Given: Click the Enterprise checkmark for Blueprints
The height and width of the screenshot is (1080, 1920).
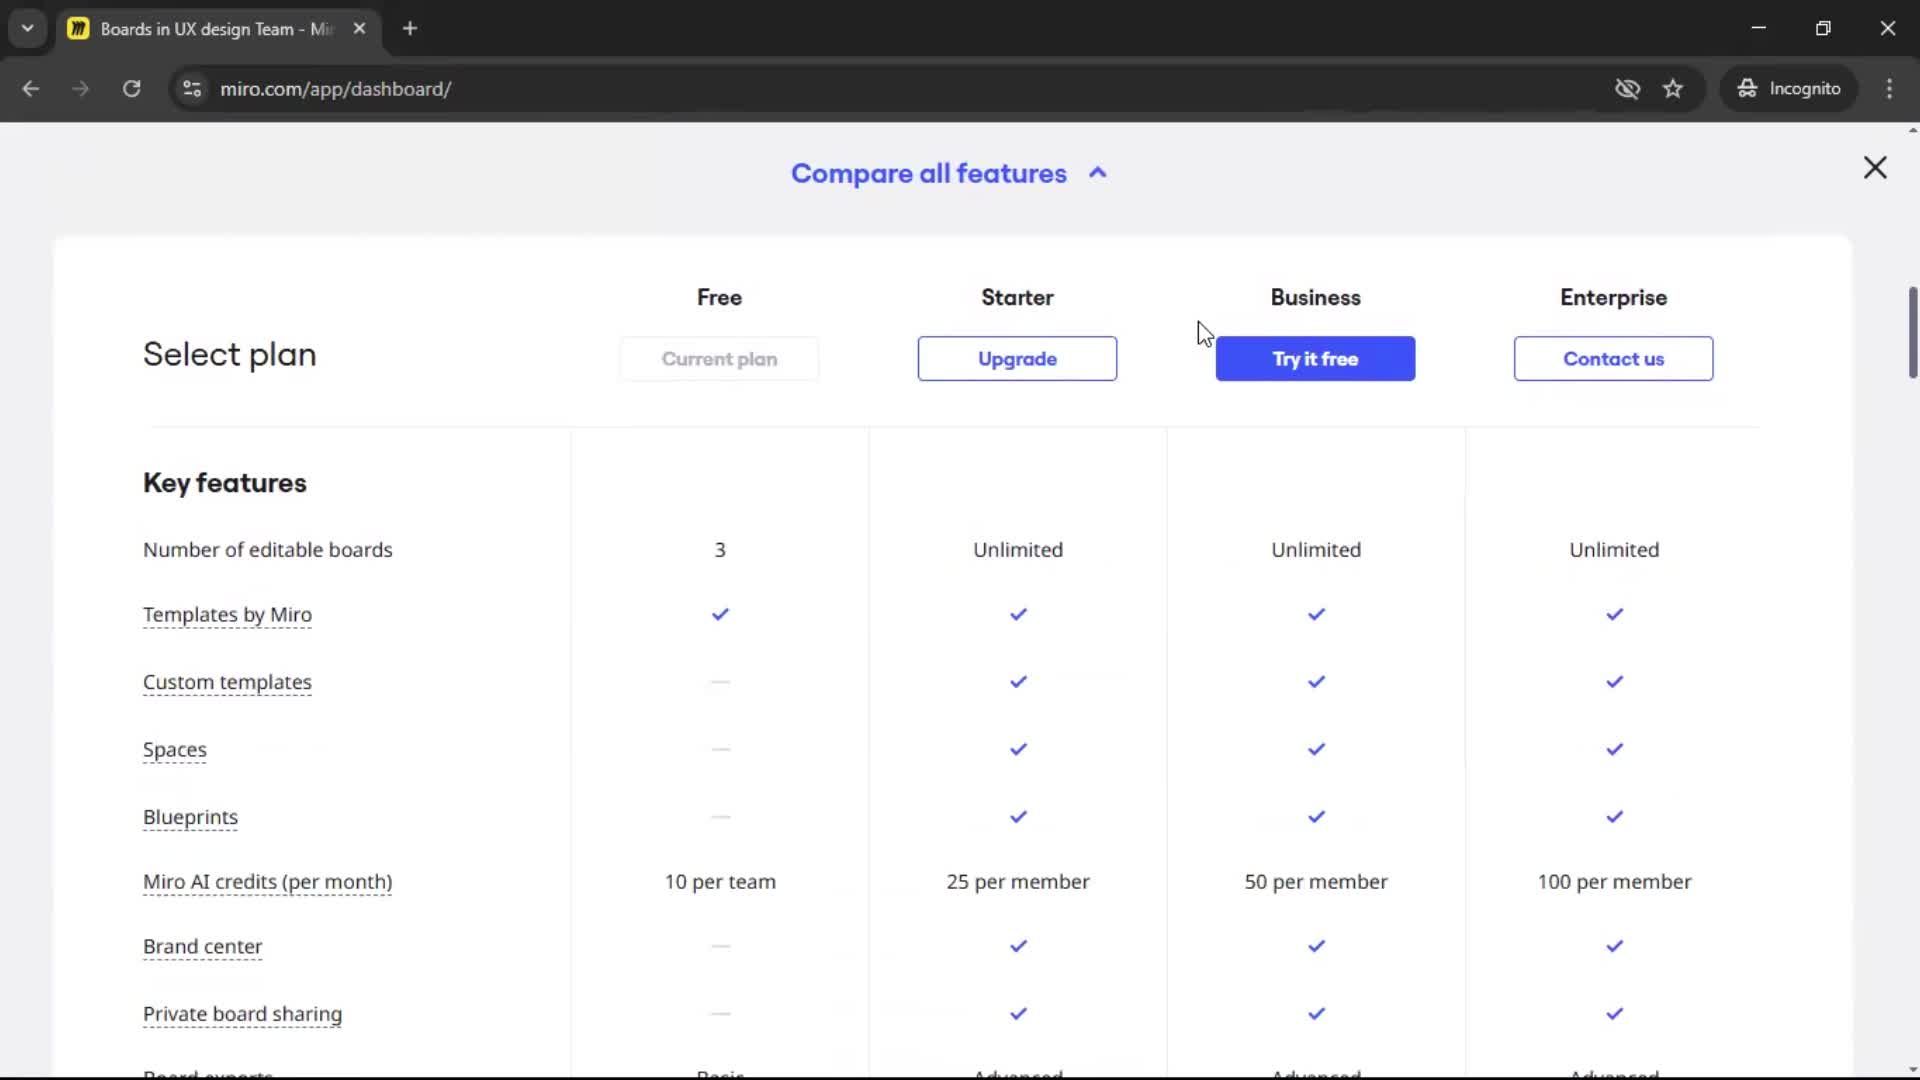Looking at the screenshot, I should click(1614, 817).
